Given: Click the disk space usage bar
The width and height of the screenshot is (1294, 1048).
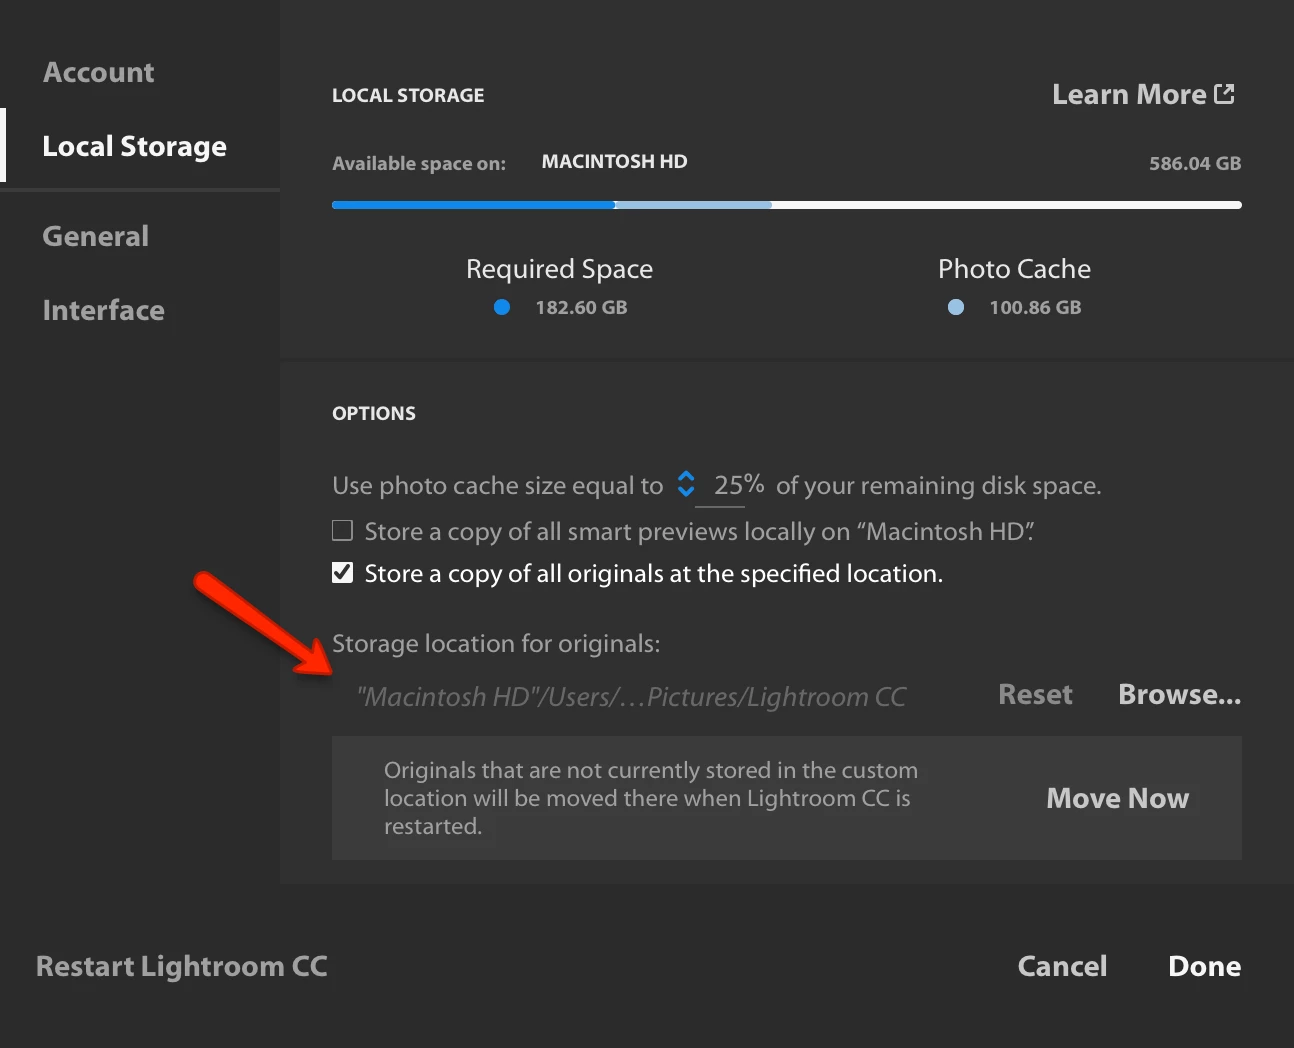Looking at the screenshot, I should point(787,205).
